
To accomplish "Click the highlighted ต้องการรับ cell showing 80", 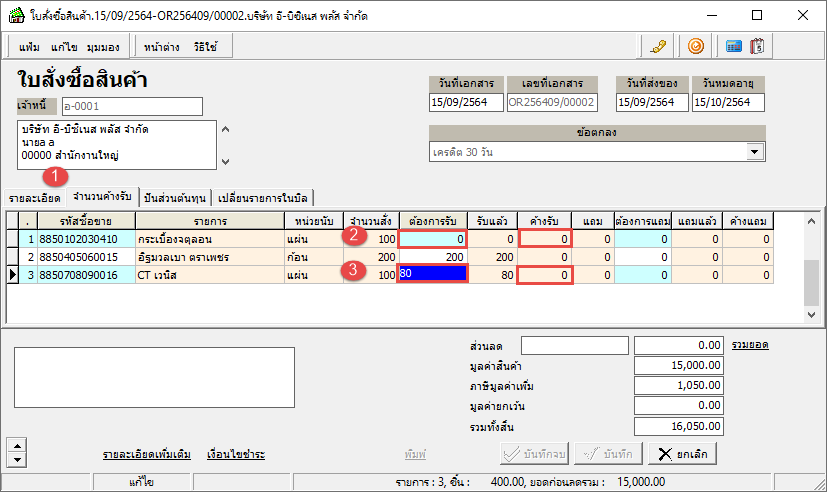I will point(432,274).
